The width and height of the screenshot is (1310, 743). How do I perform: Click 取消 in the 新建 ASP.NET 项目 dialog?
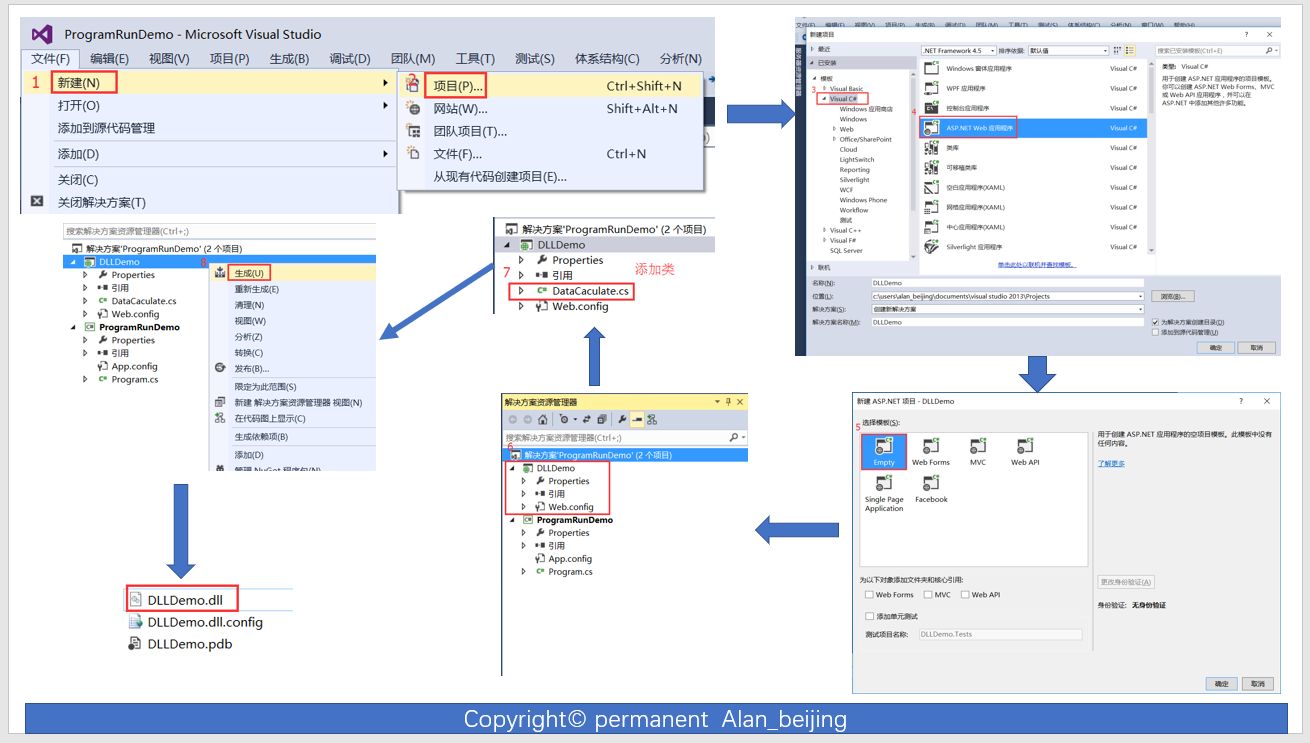pyautogui.click(x=1256, y=684)
